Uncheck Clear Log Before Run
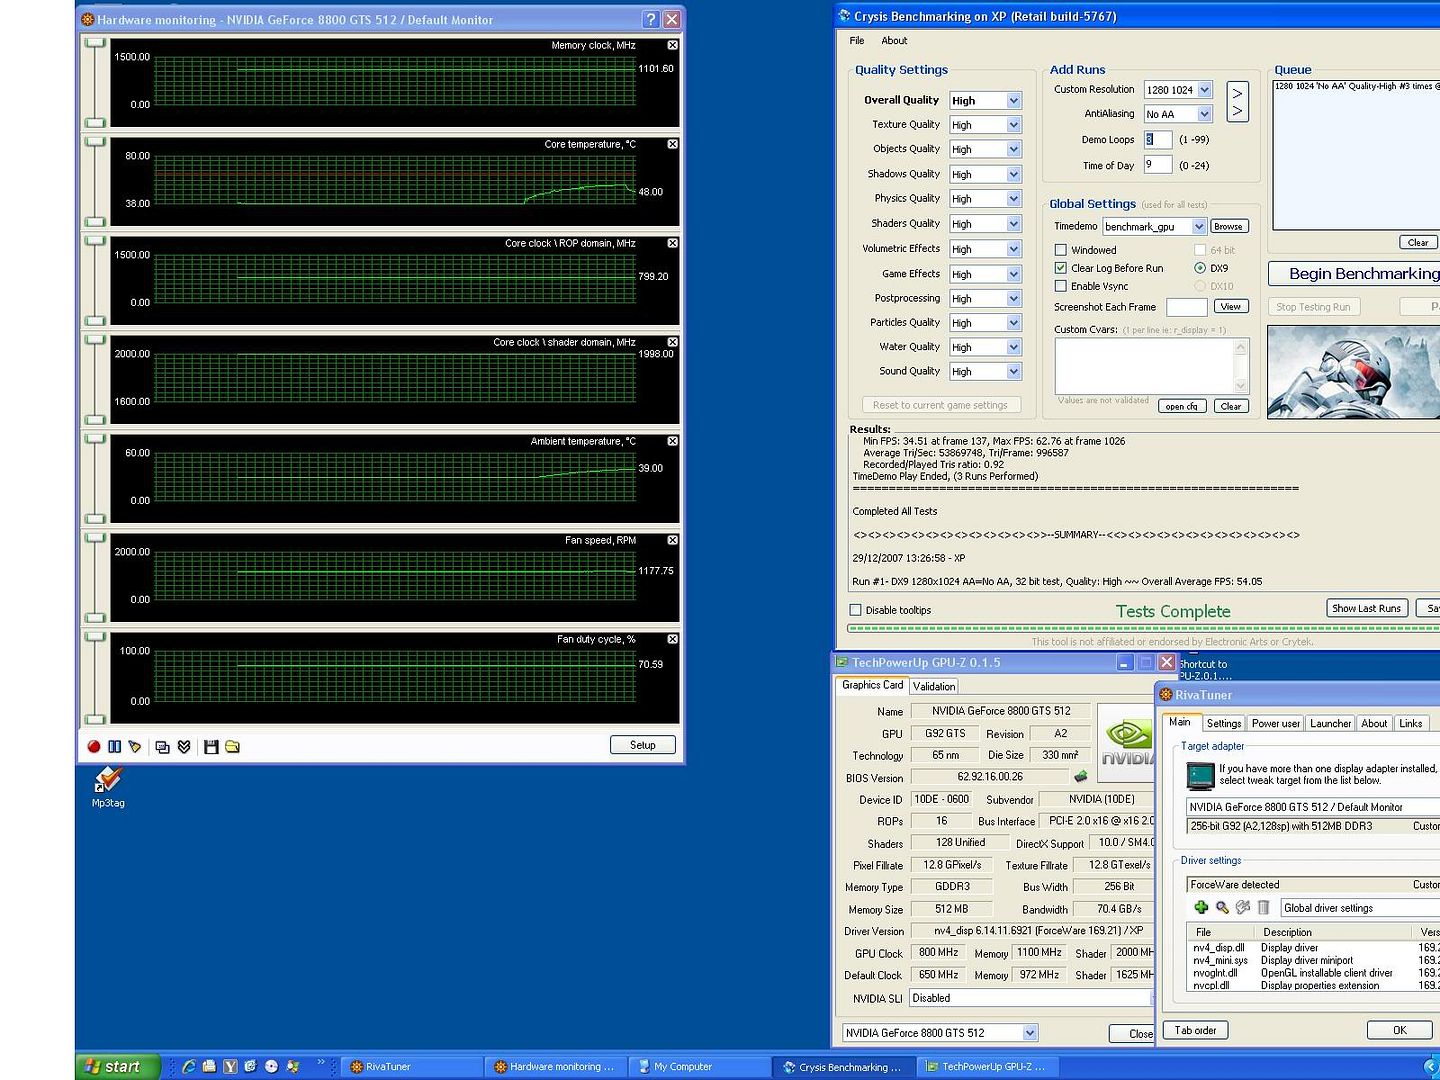The image size is (1440, 1080). [1061, 268]
